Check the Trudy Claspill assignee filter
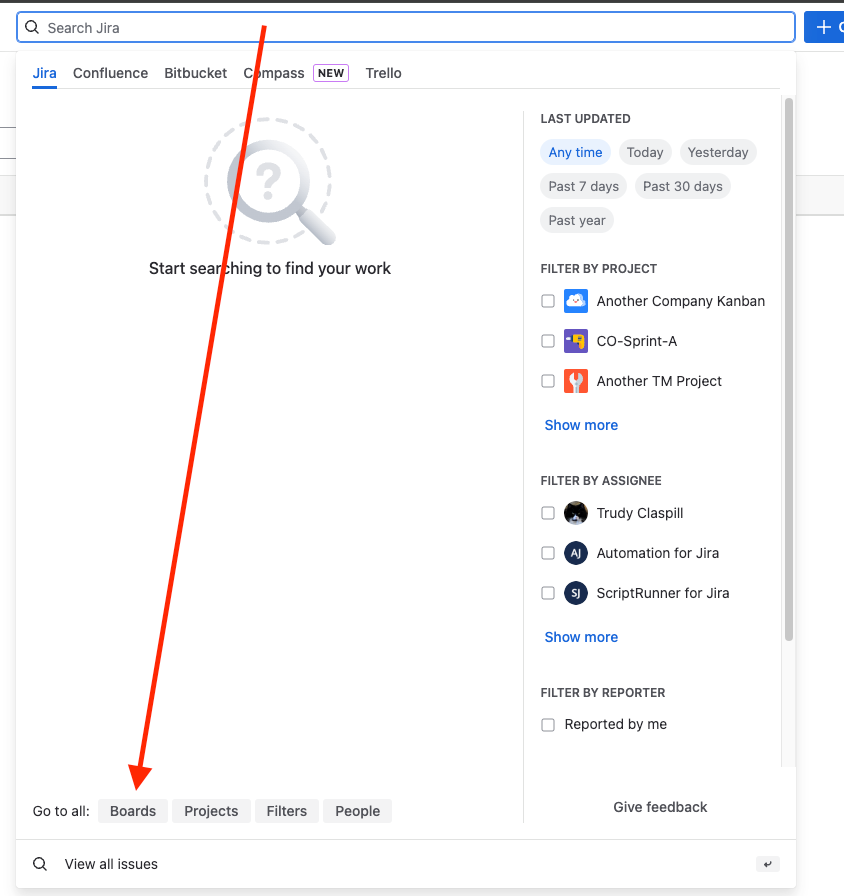The height and width of the screenshot is (896, 844). [548, 513]
